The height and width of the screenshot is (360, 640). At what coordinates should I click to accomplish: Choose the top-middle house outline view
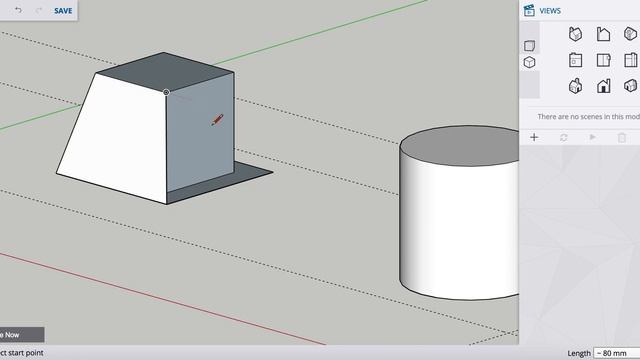click(x=603, y=33)
